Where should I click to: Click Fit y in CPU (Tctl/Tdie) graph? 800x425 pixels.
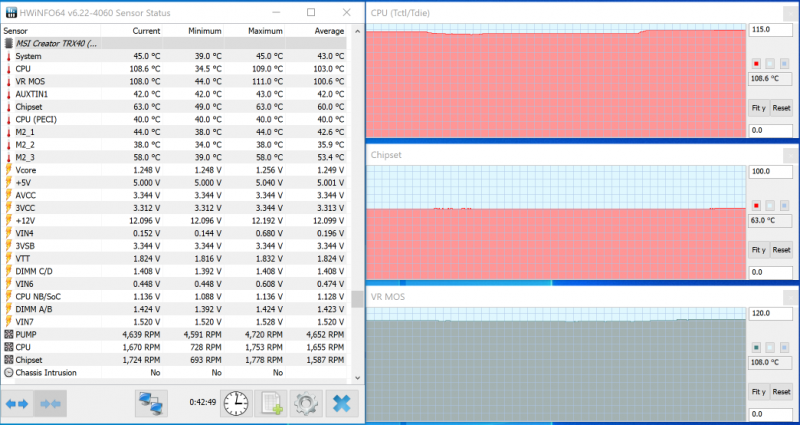point(759,108)
